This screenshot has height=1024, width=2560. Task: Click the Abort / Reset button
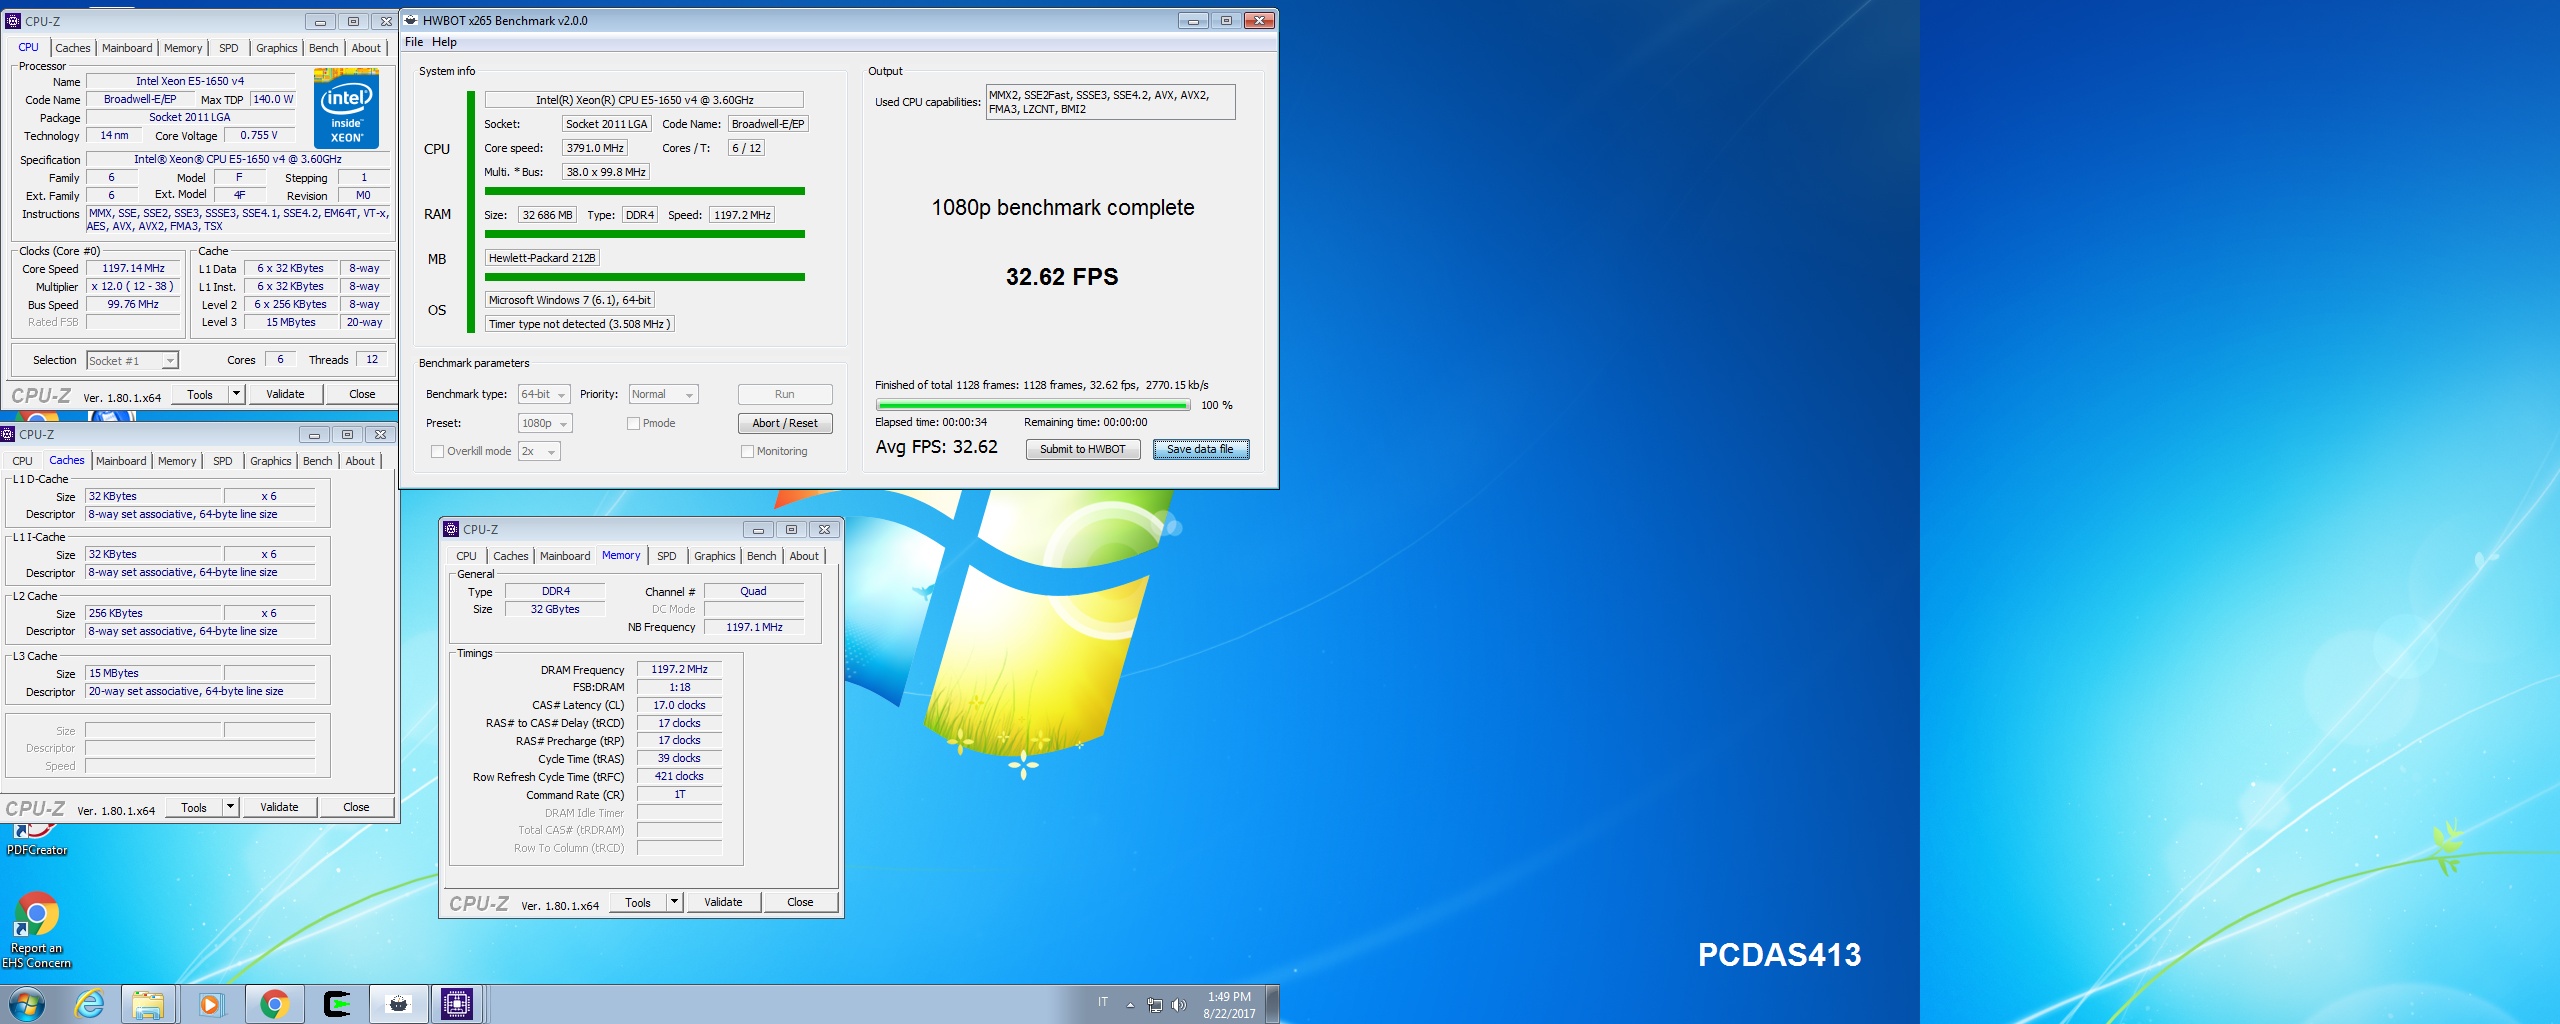pyautogui.click(x=785, y=423)
